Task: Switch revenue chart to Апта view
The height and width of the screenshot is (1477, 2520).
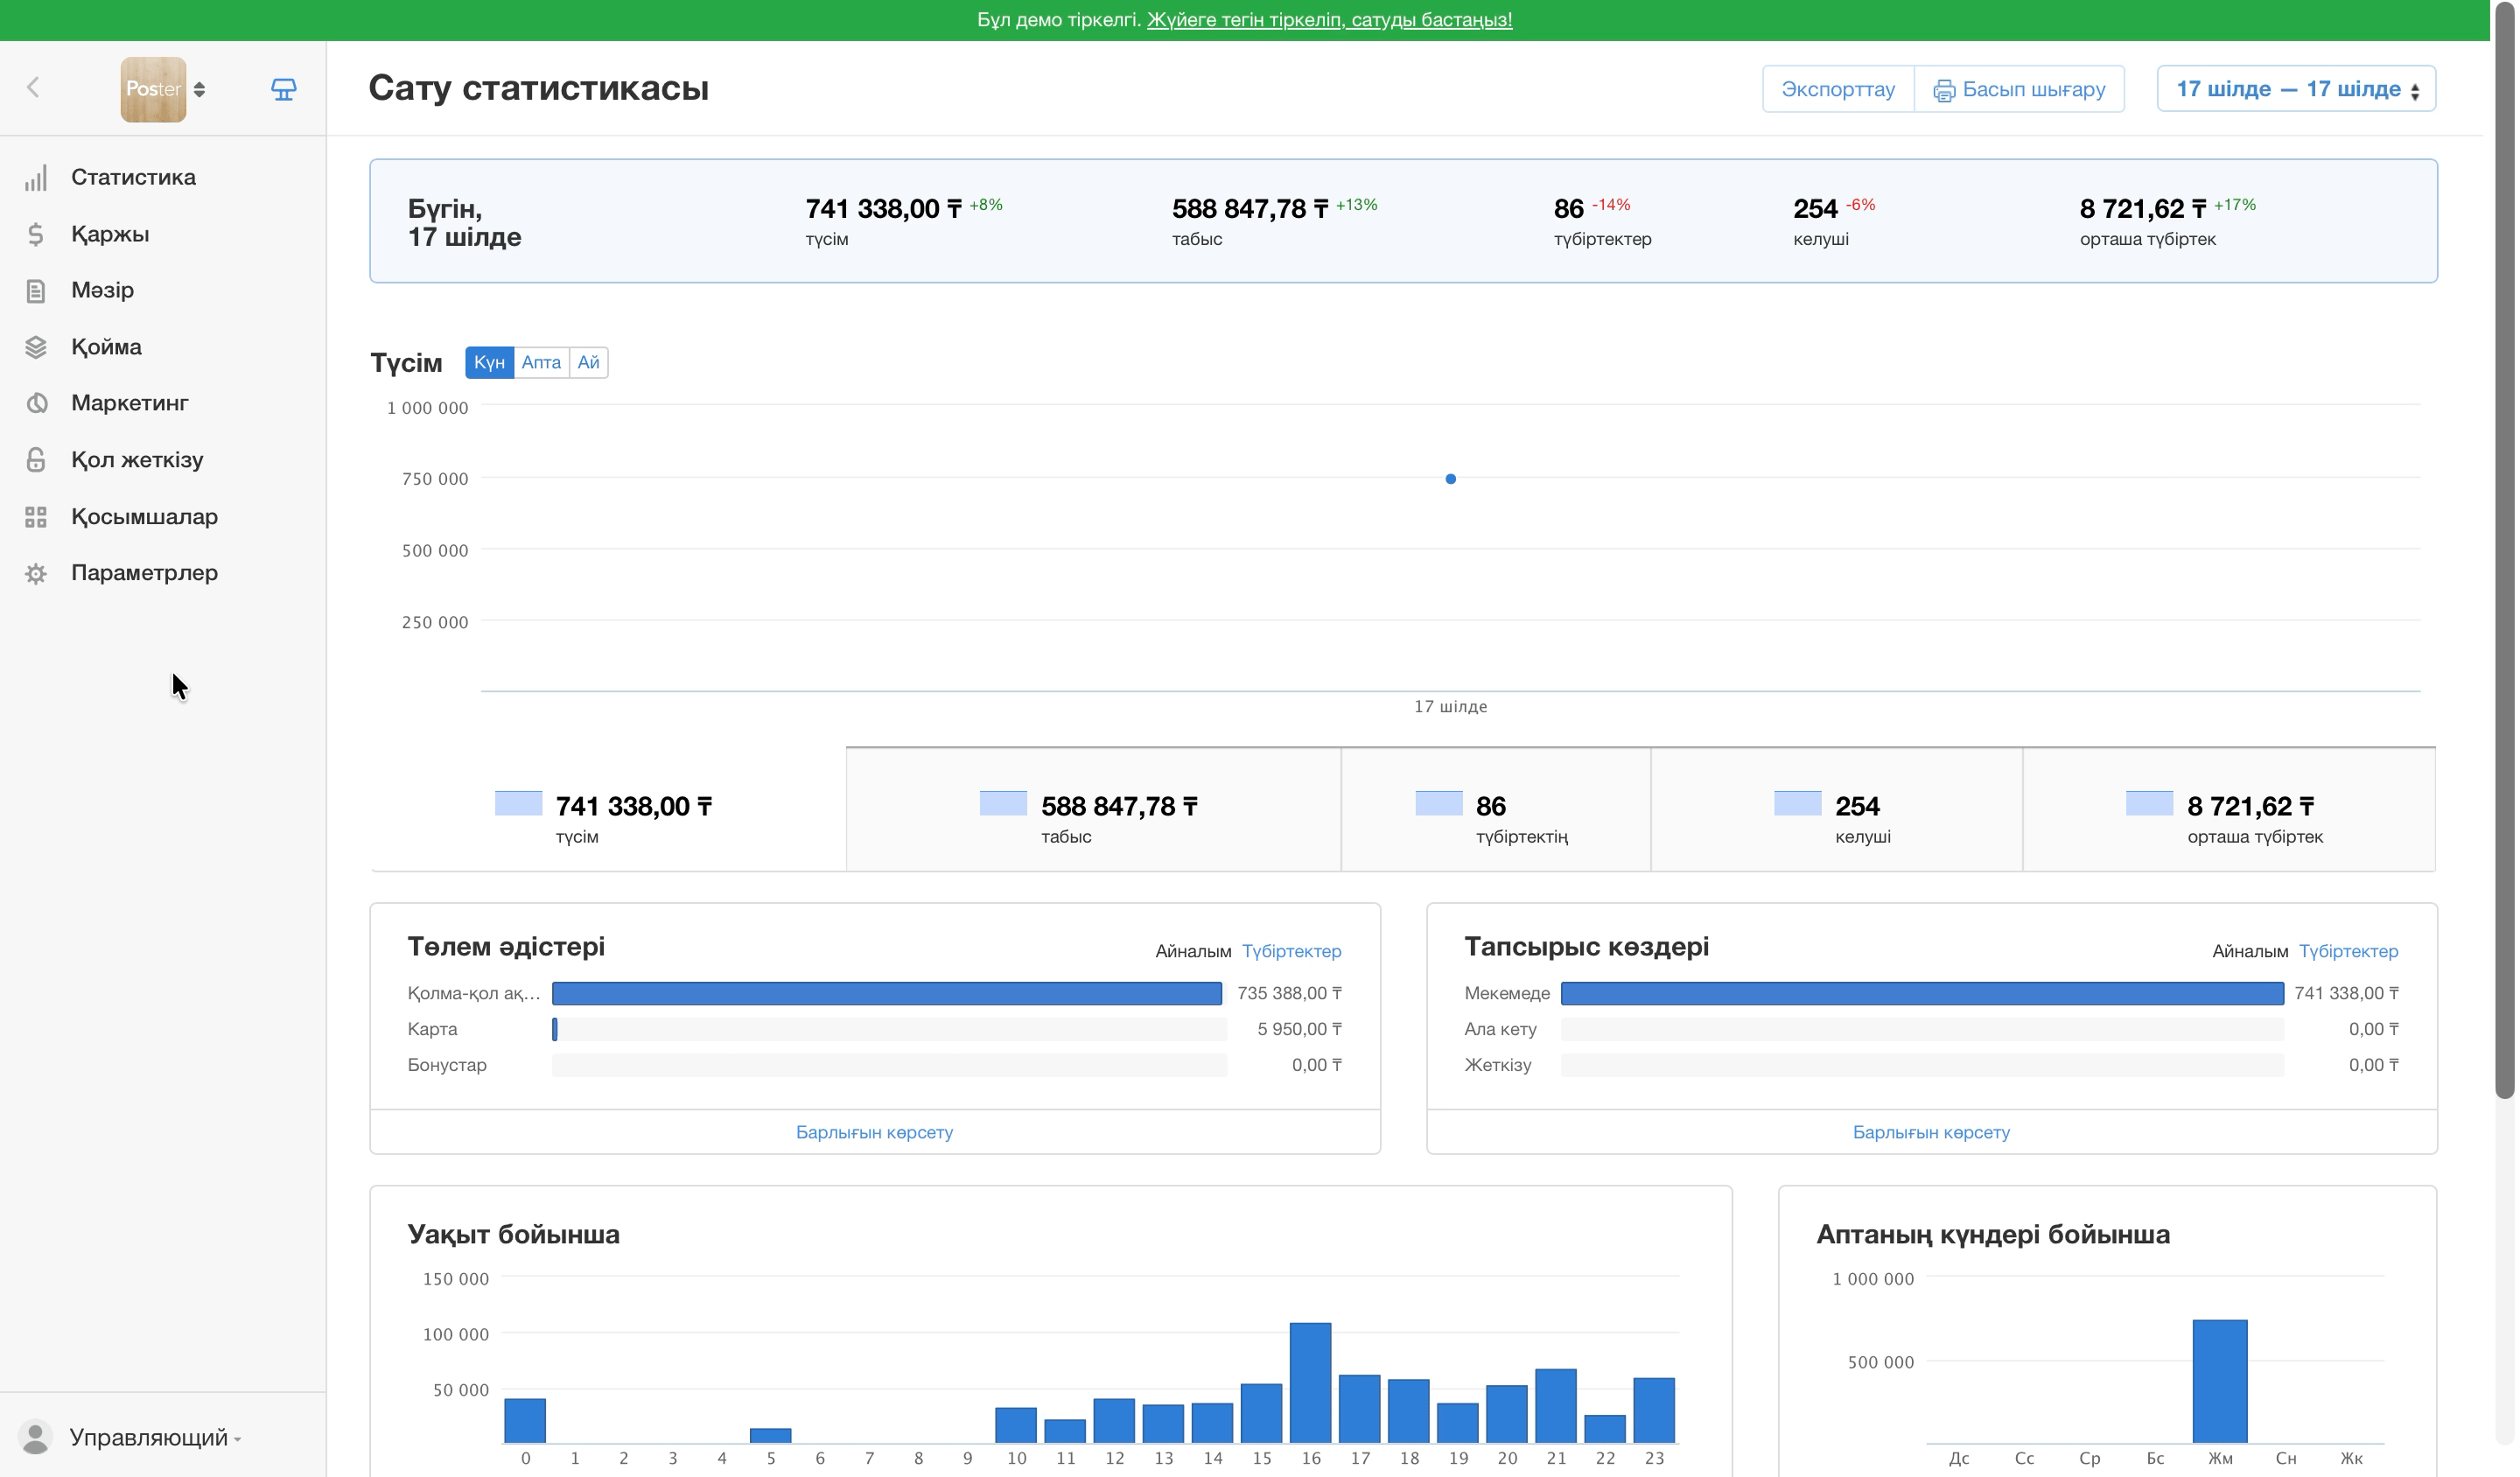Action: pyautogui.click(x=541, y=362)
